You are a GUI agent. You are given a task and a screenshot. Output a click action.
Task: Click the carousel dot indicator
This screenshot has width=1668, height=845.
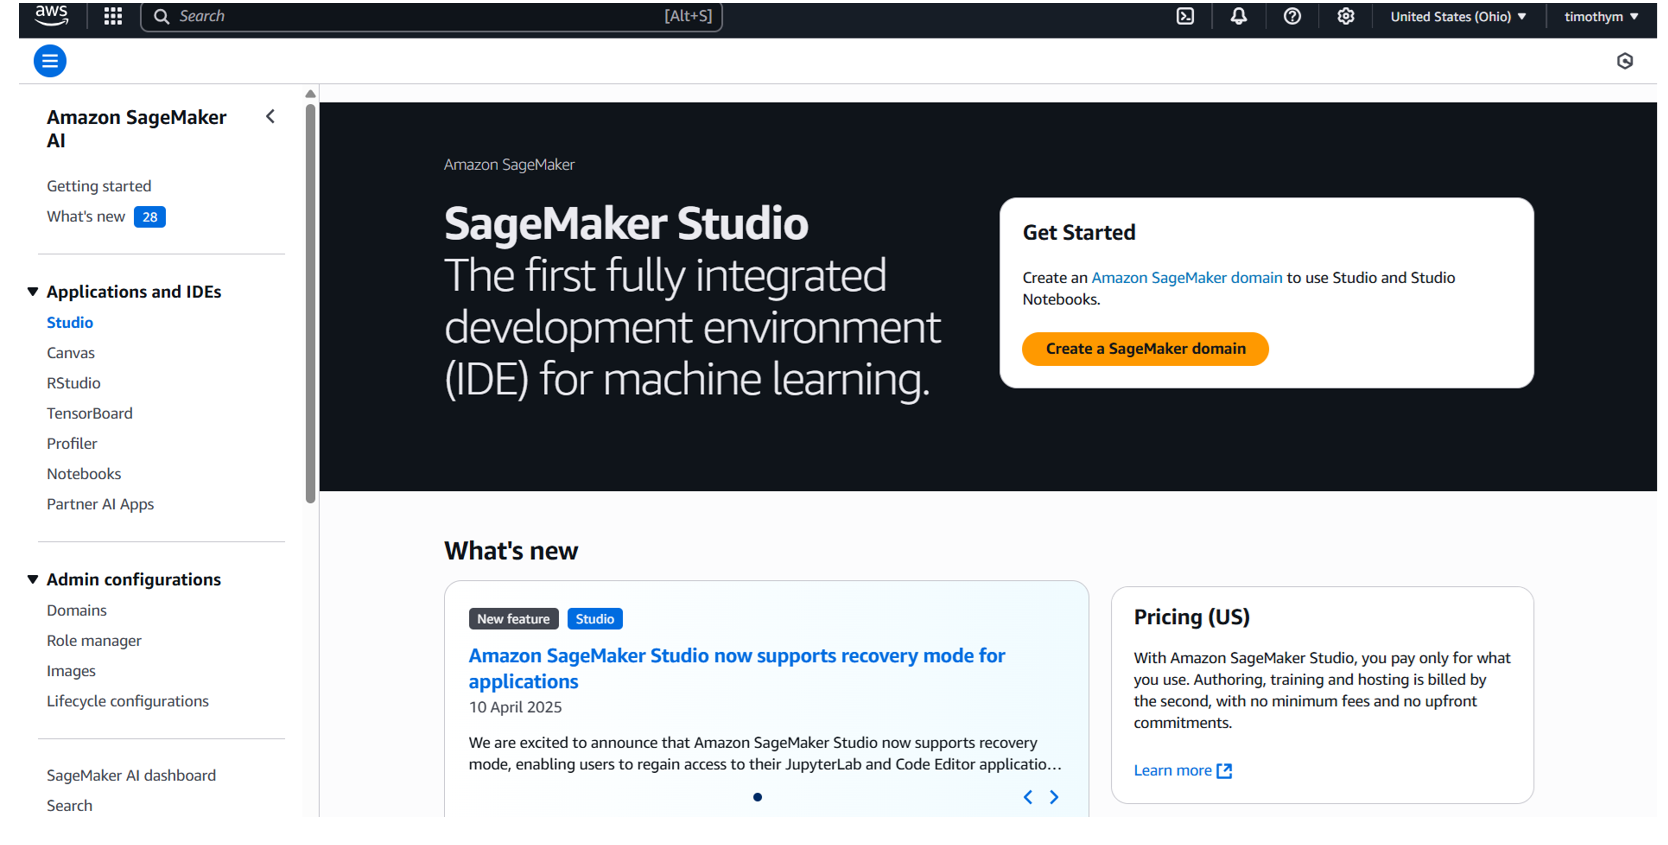click(757, 797)
